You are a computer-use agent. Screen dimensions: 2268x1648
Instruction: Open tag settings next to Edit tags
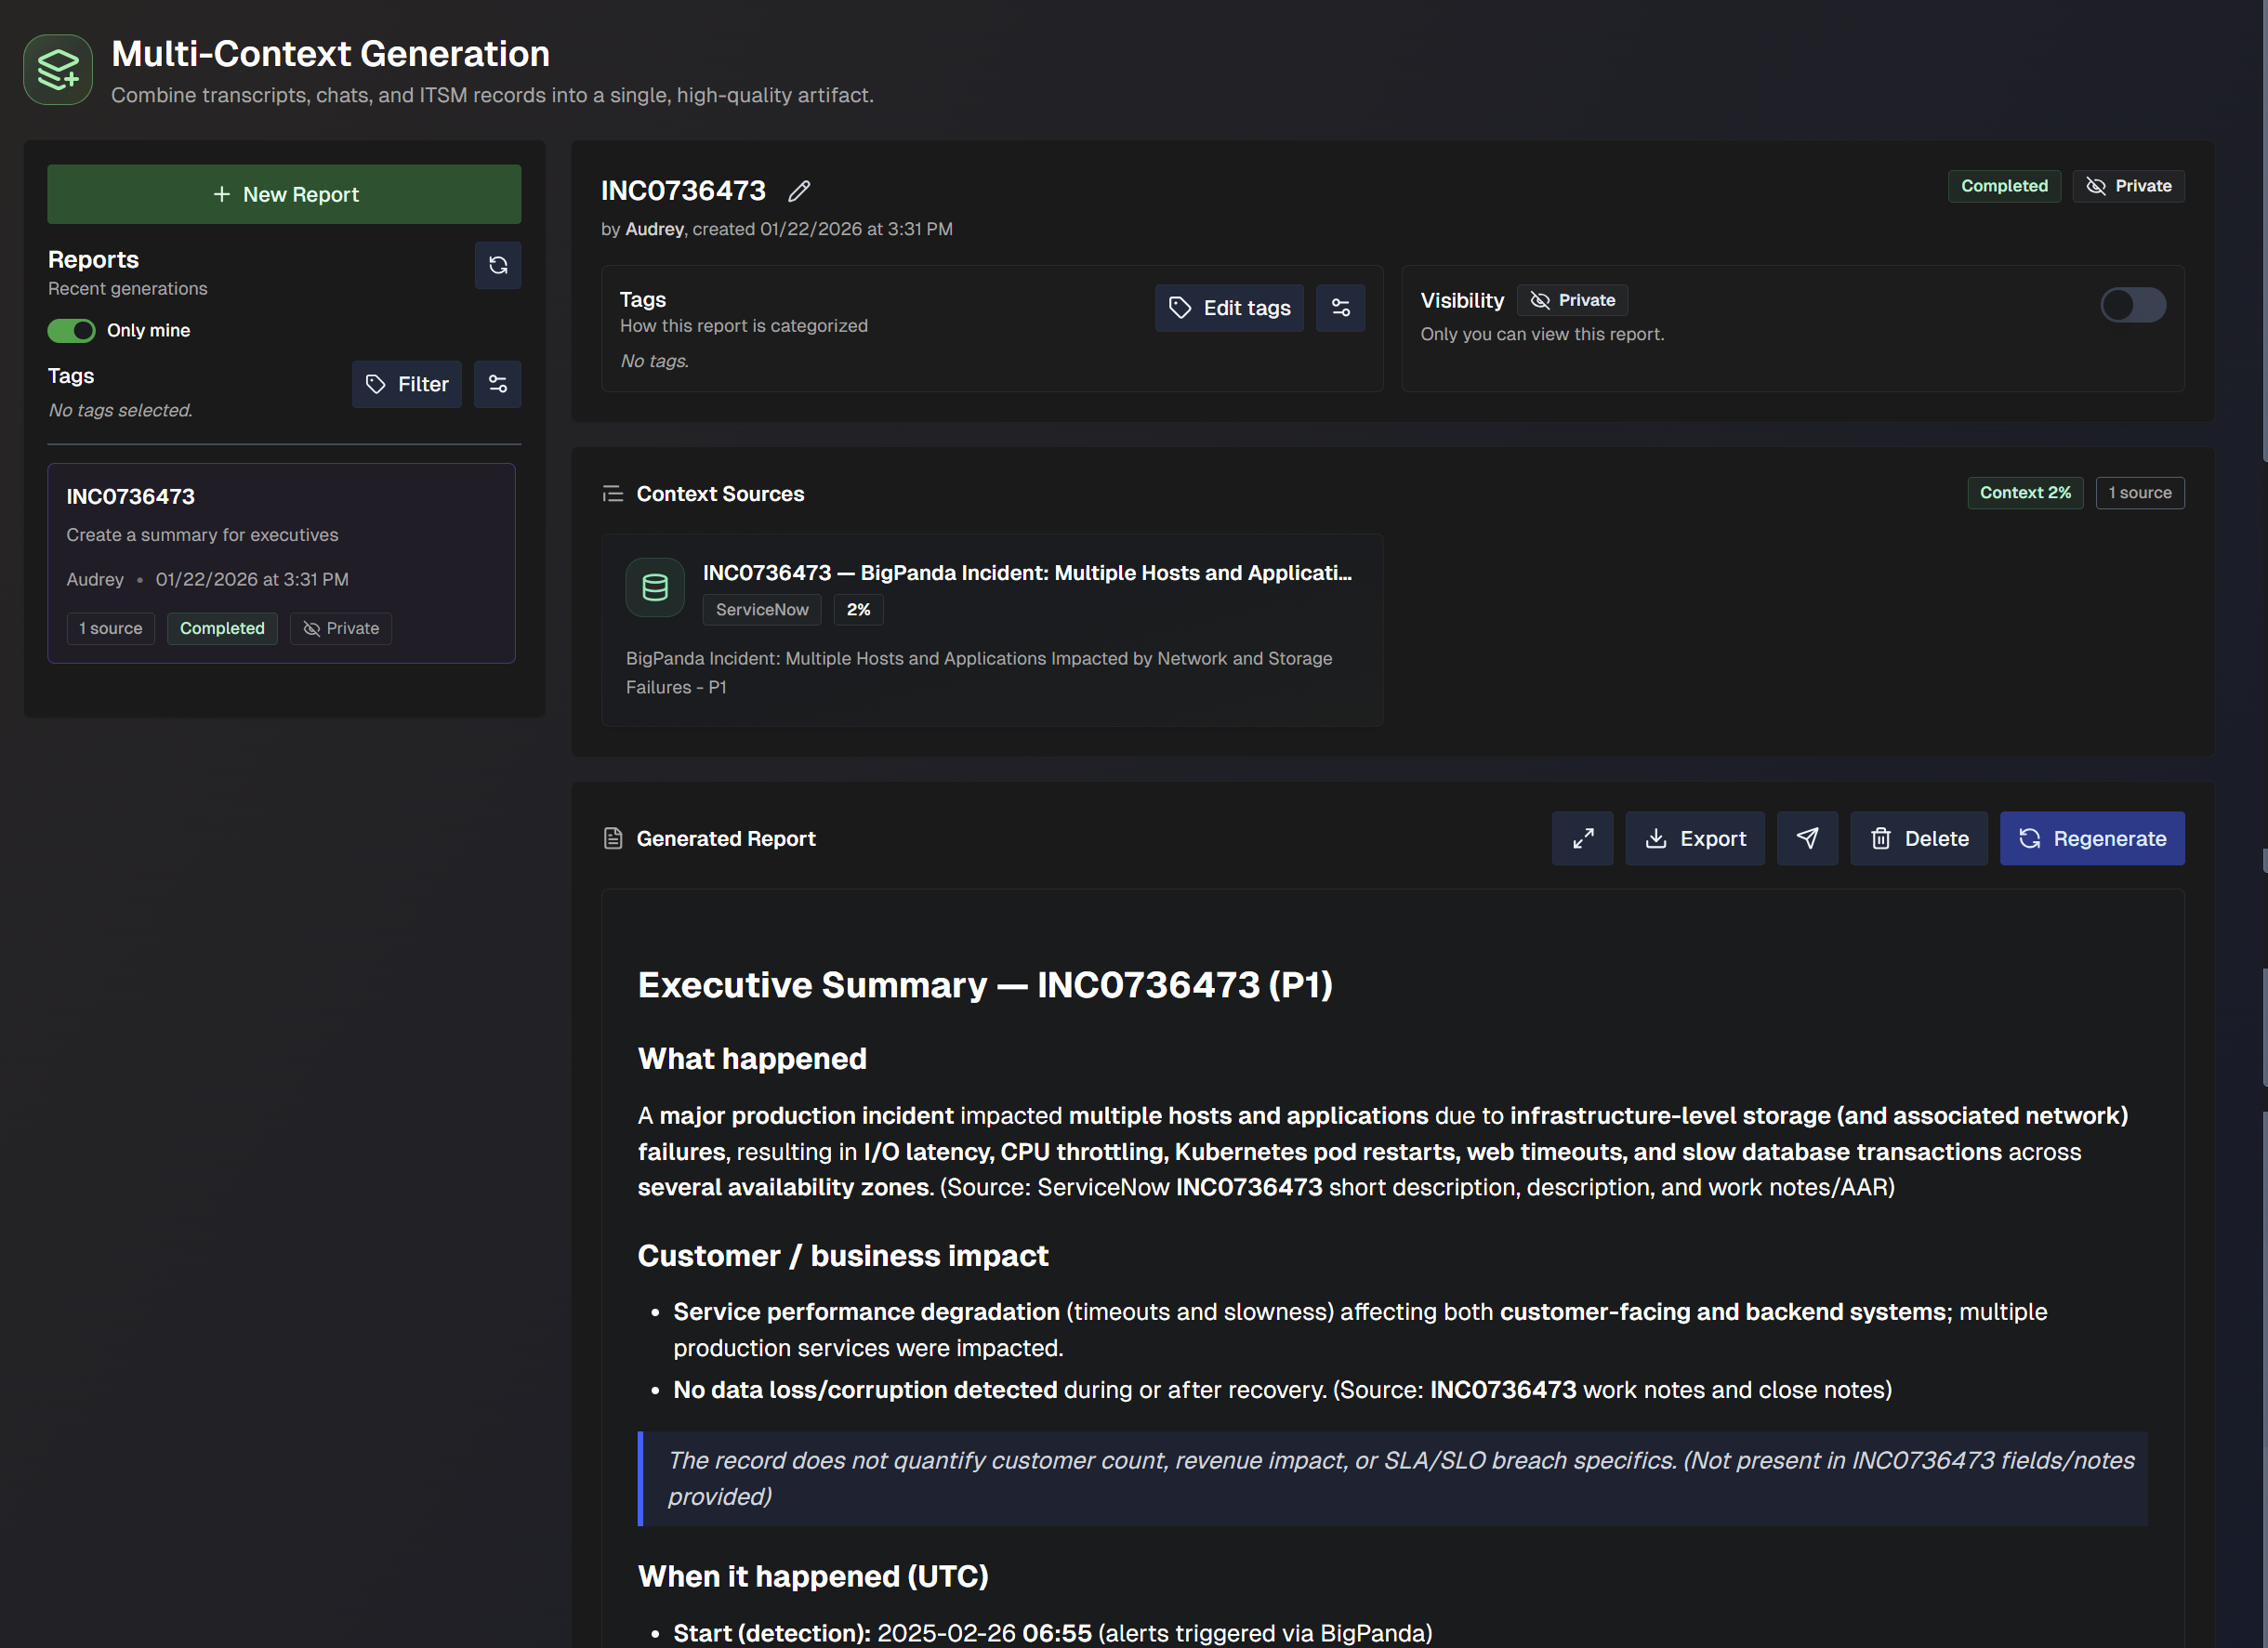1340,308
